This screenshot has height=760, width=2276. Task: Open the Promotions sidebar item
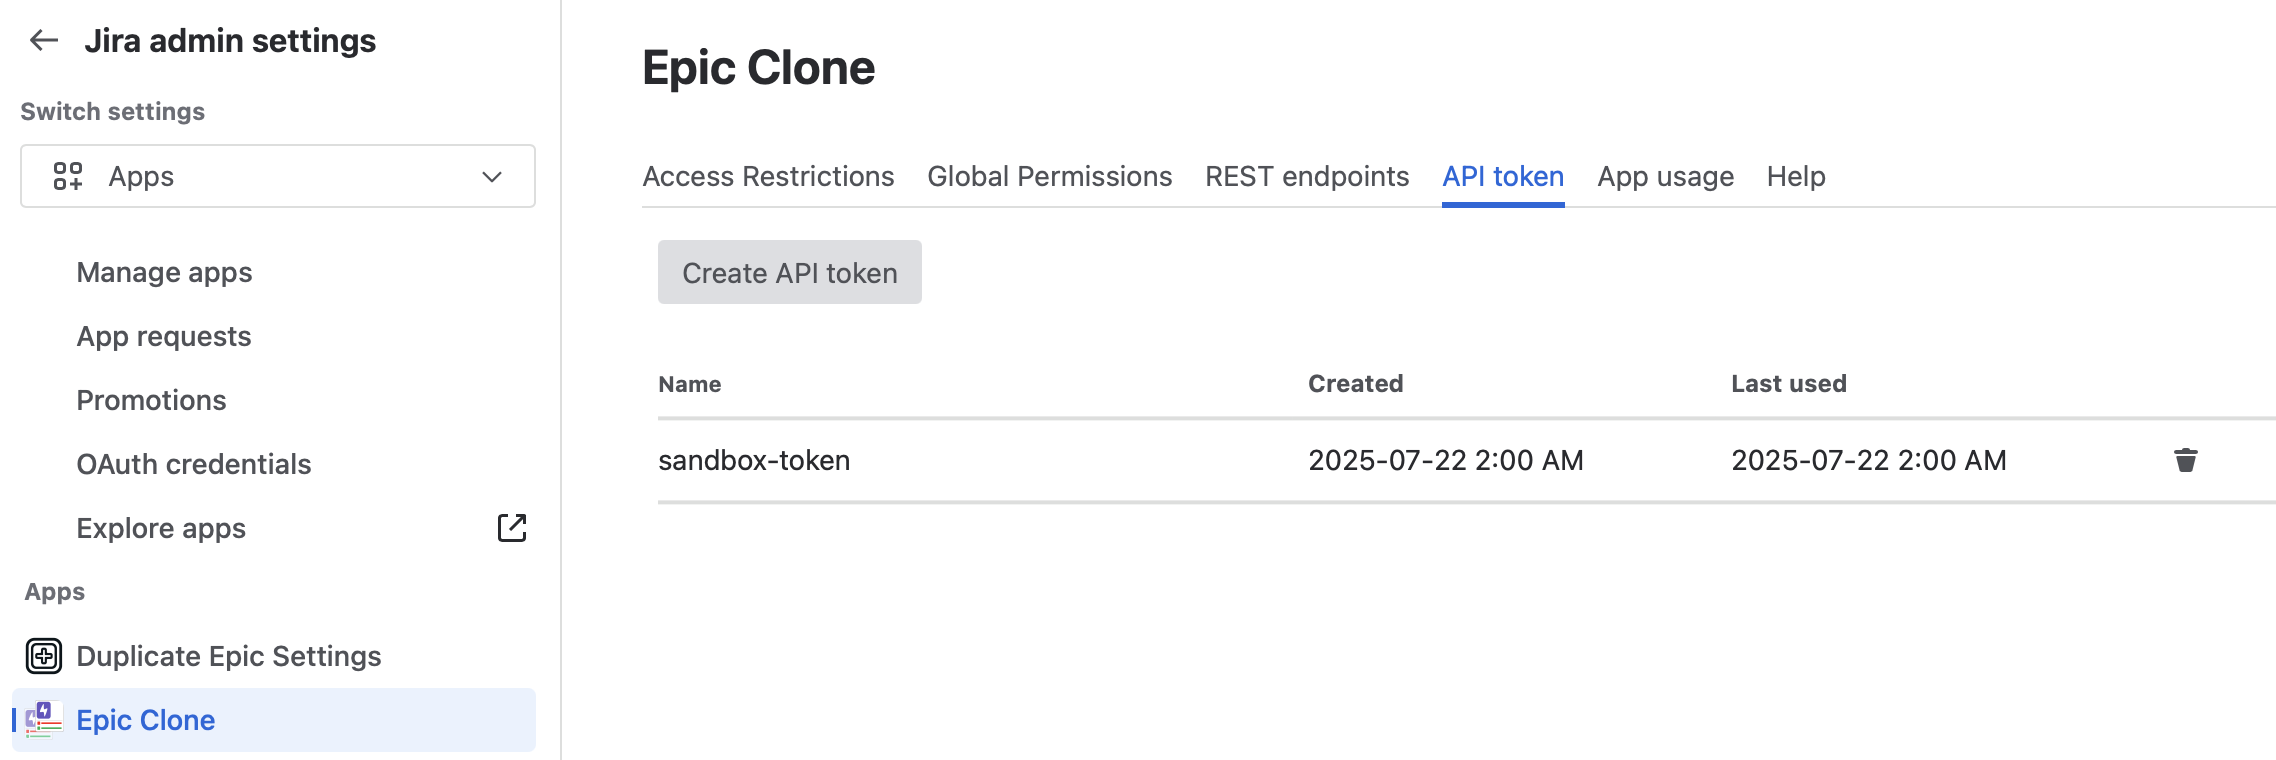tap(151, 400)
